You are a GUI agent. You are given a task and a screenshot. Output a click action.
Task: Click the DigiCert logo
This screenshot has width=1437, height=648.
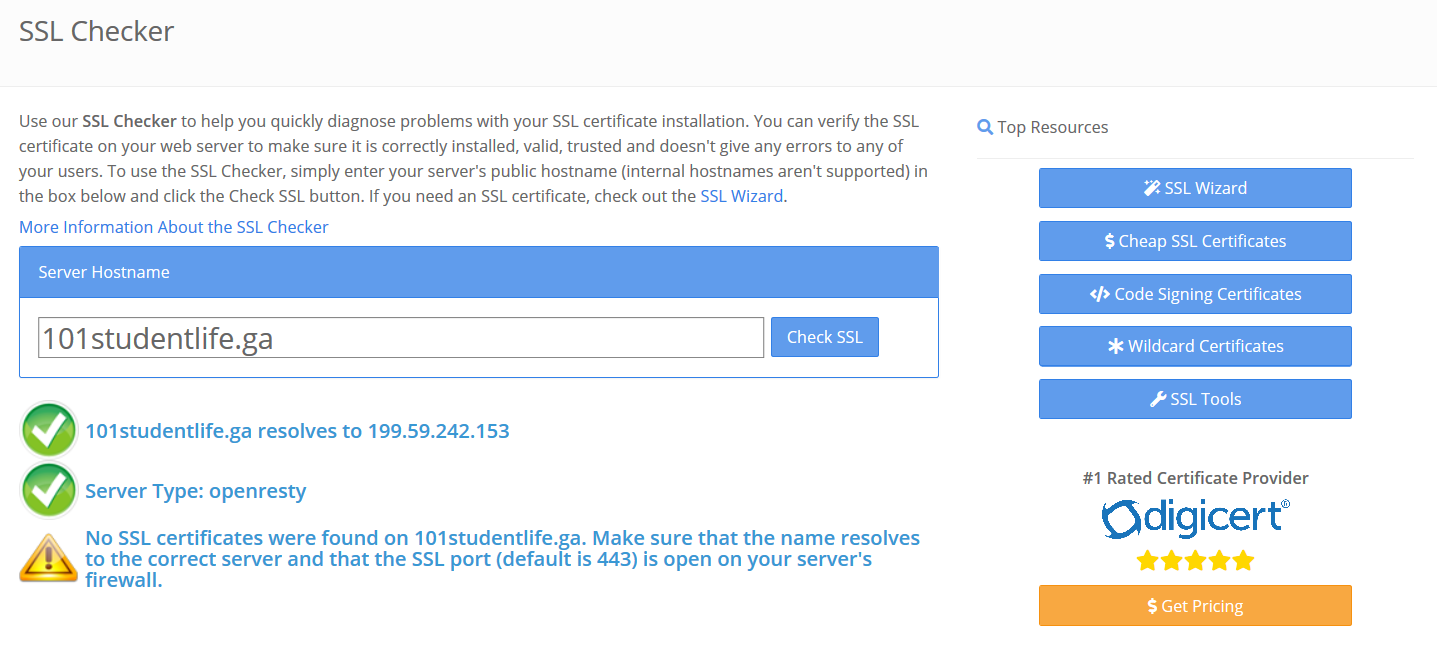tap(1195, 518)
